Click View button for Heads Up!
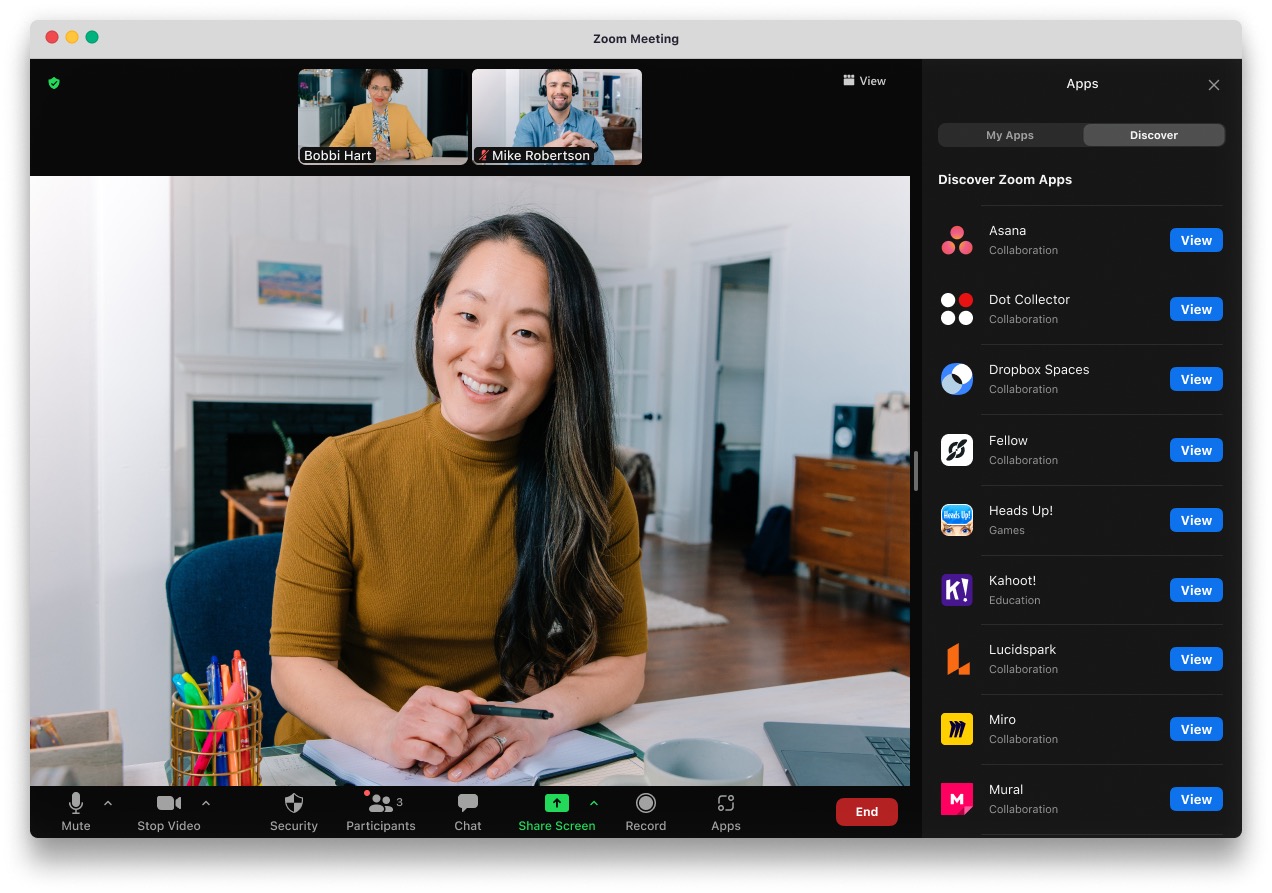The width and height of the screenshot is (1272, 893). (x=1196, y=520)
